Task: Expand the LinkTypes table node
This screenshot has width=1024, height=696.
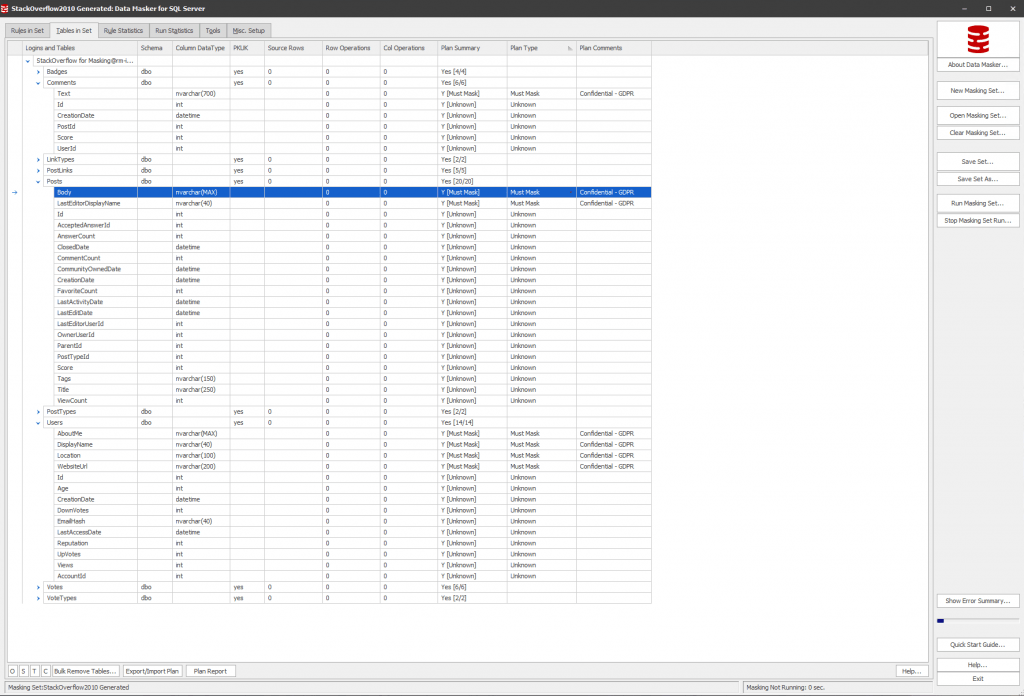Action: [x=38, y=159]
